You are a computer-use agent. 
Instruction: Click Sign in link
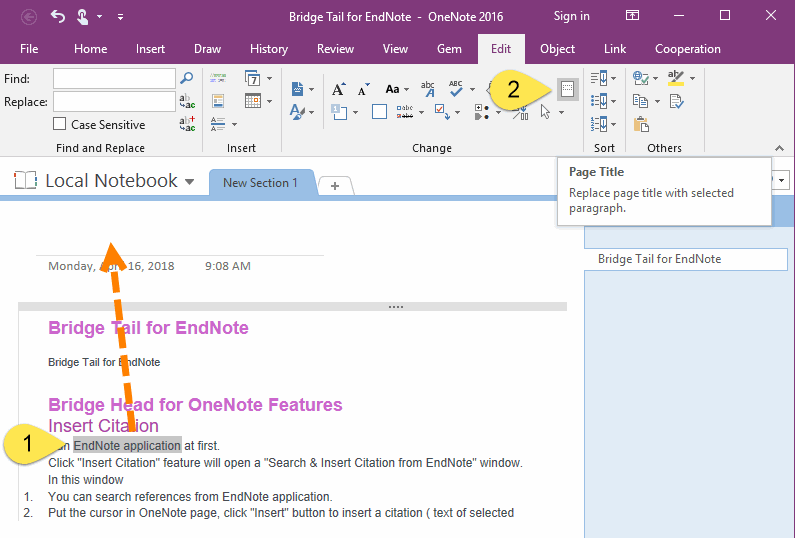point(571,16)
